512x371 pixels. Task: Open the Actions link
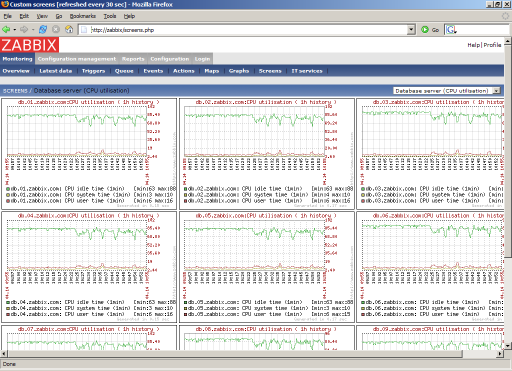[183, 71]
